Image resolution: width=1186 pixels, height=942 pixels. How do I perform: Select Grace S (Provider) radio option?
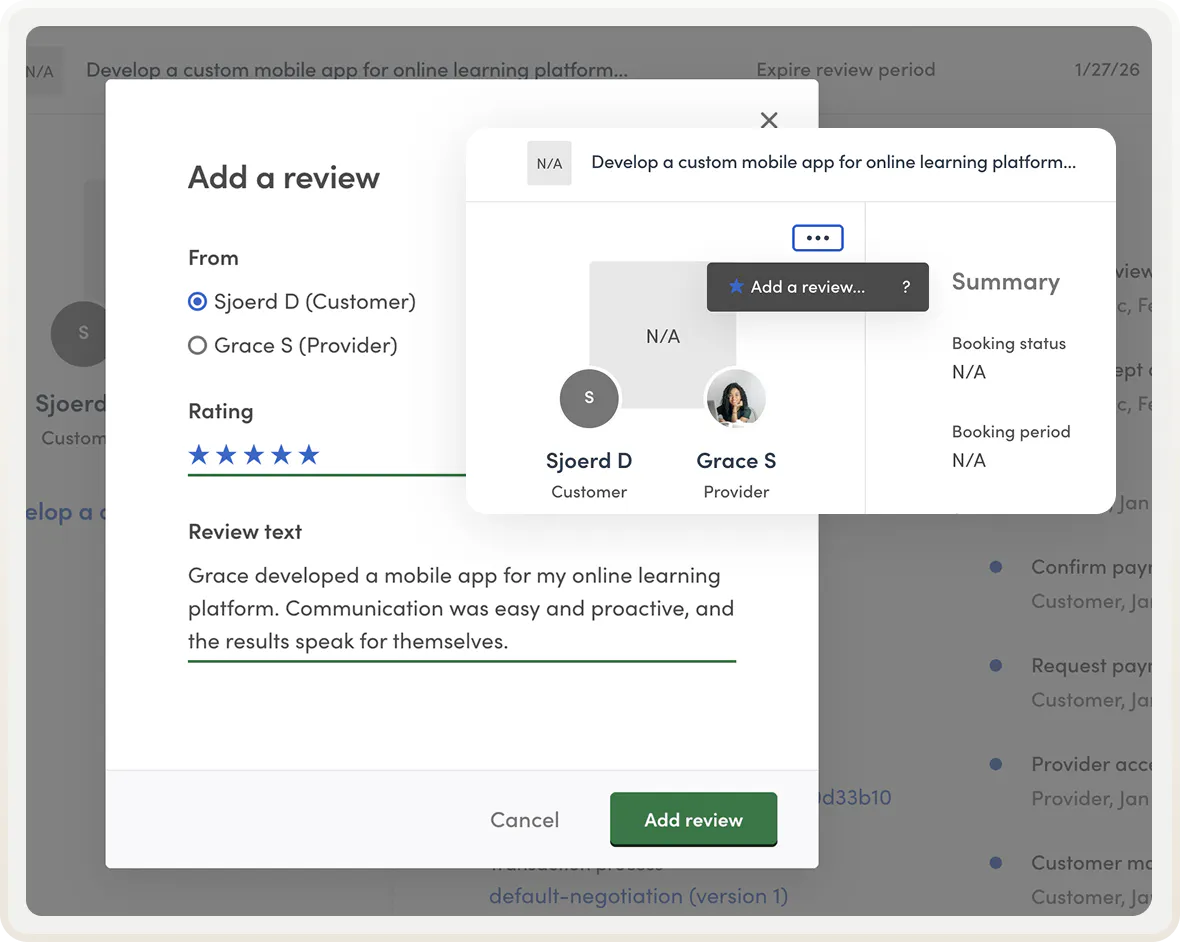point(198,346)
